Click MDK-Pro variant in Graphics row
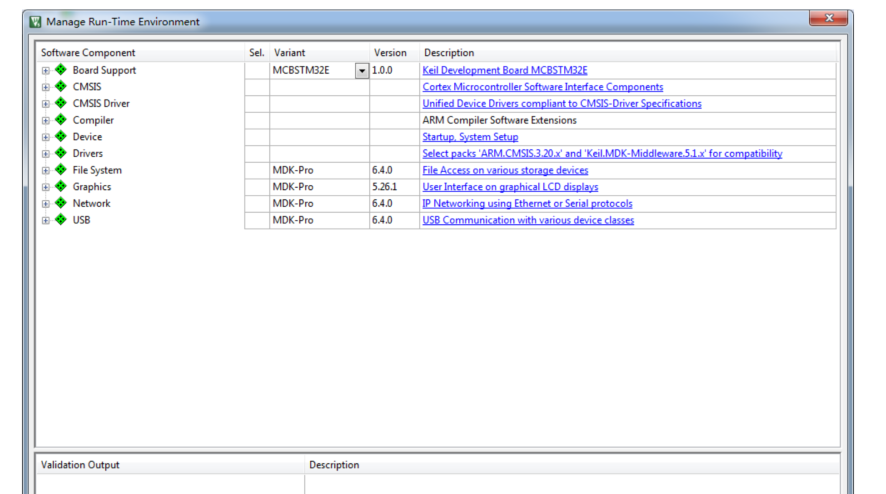This screenshot has height=494, width=886. coord(293,187)
